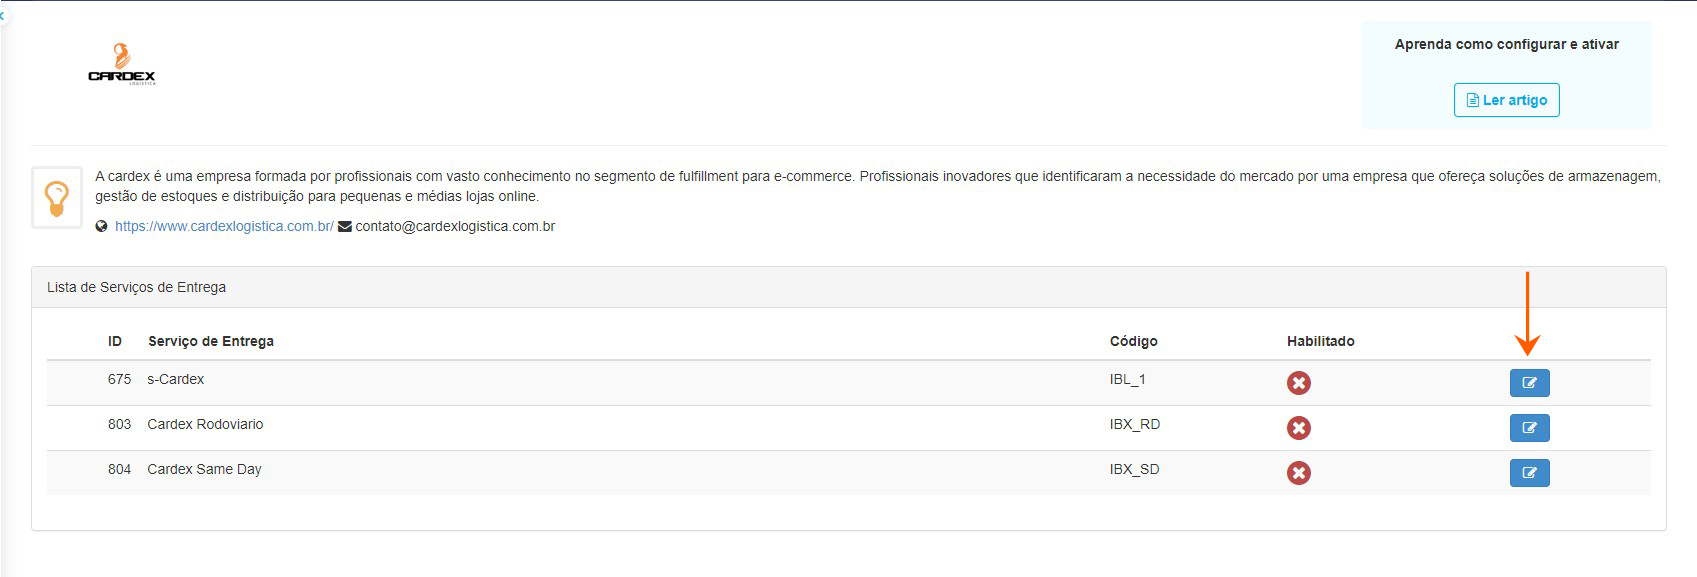Click the contato@cardexlogistica.com.br email address

click(455, 227)
